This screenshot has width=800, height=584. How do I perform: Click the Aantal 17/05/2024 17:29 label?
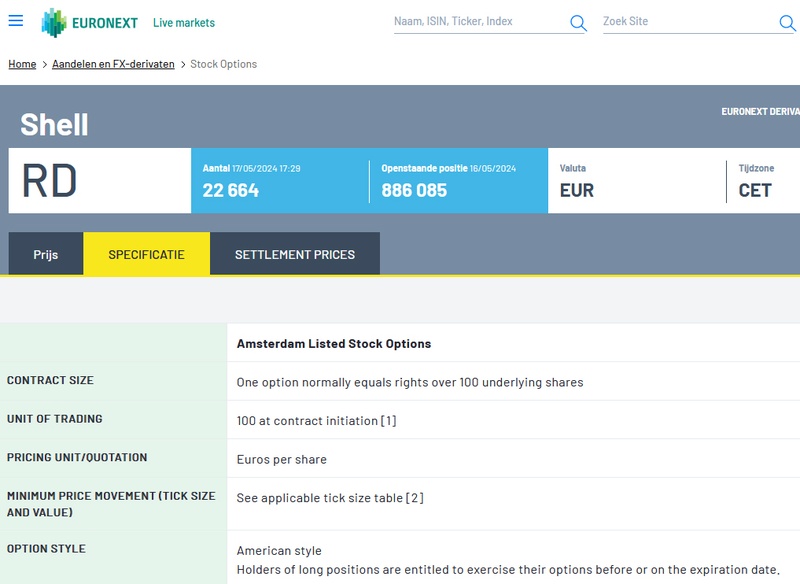click(252, 168)
